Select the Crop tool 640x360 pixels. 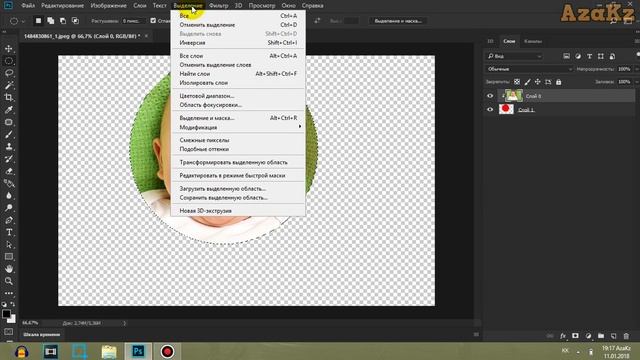(9, 98)
